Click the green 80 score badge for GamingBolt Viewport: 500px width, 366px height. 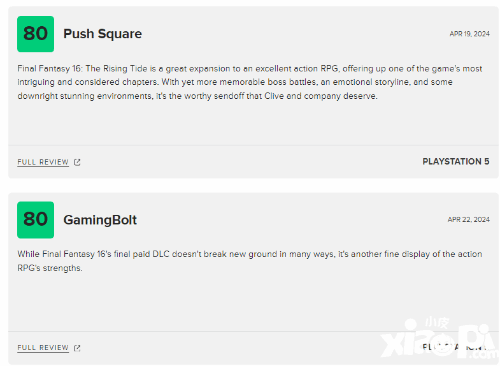point(35,220)
